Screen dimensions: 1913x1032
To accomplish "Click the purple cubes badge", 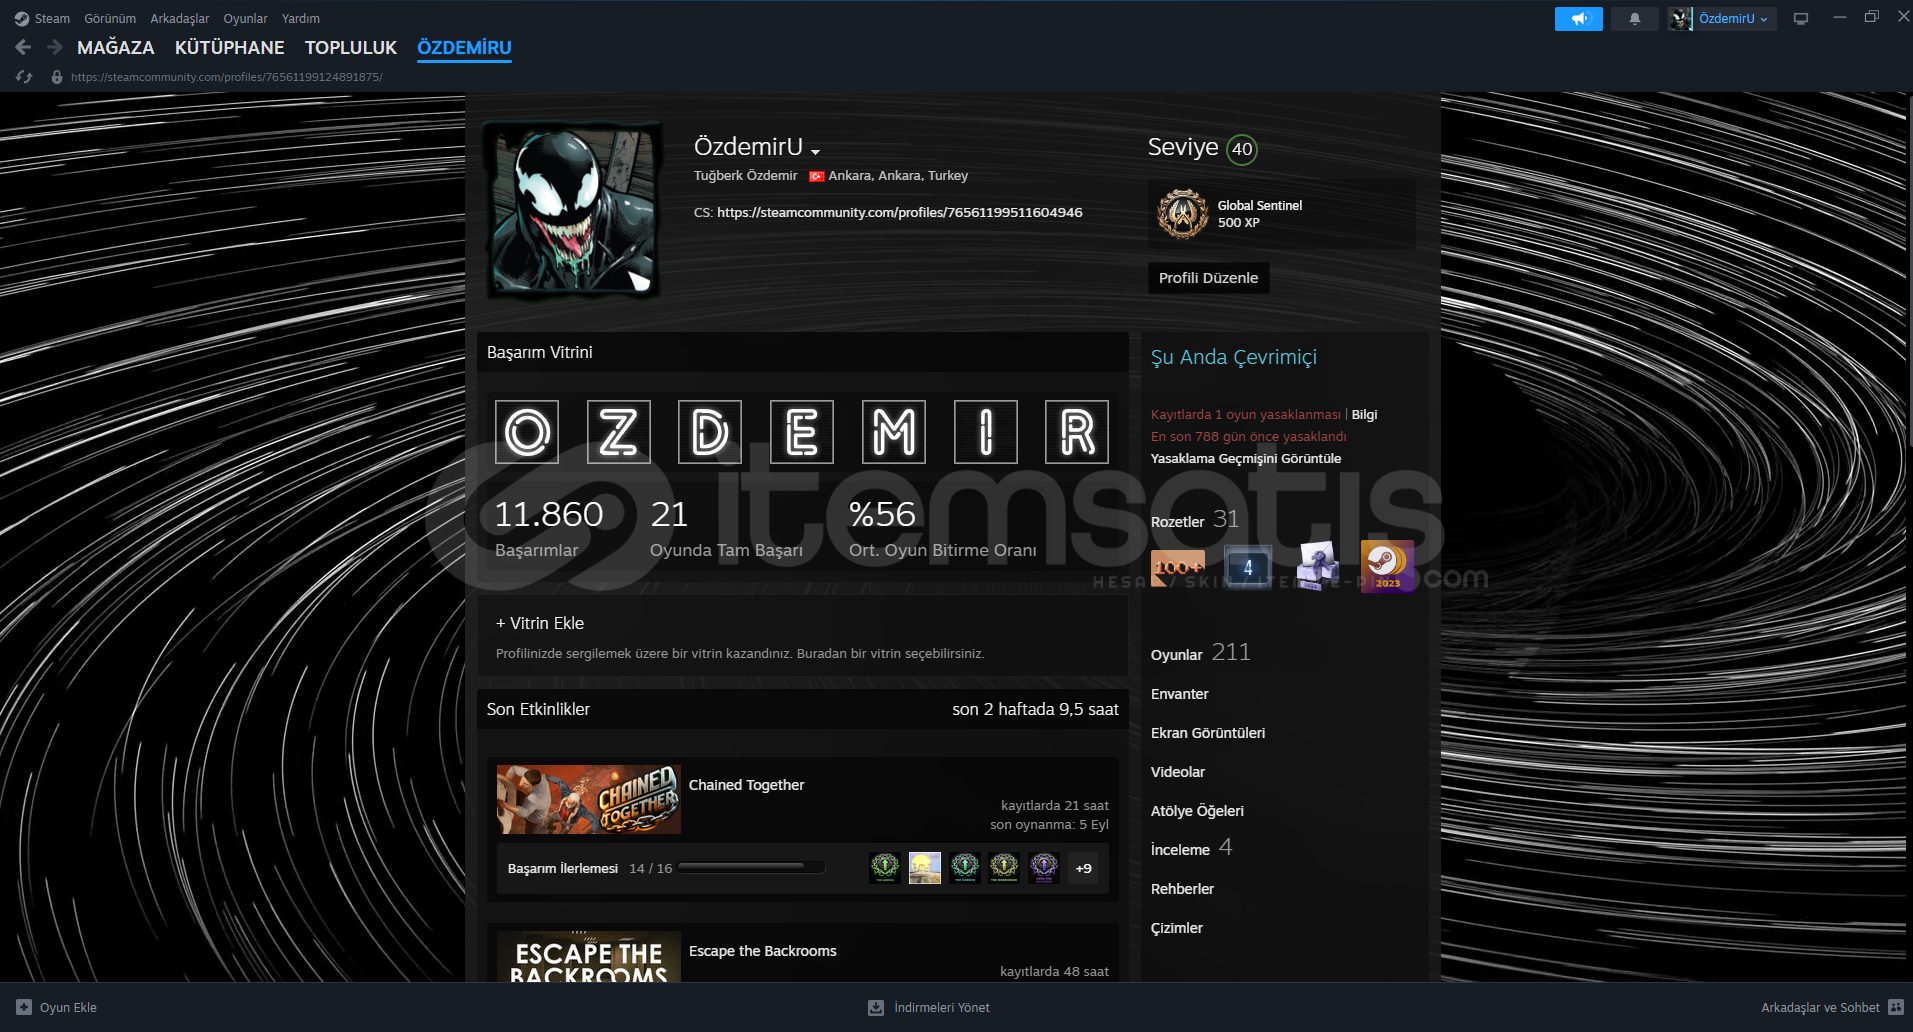I will click(1318, 567).
